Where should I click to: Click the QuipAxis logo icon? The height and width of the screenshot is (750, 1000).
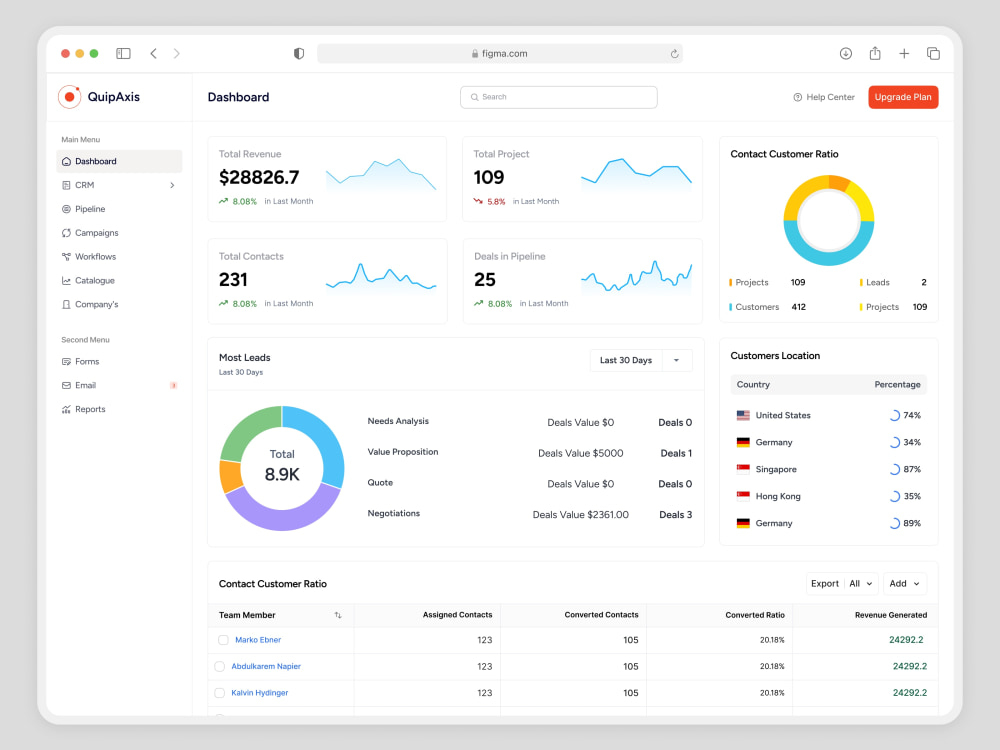(x=70, y=97)
